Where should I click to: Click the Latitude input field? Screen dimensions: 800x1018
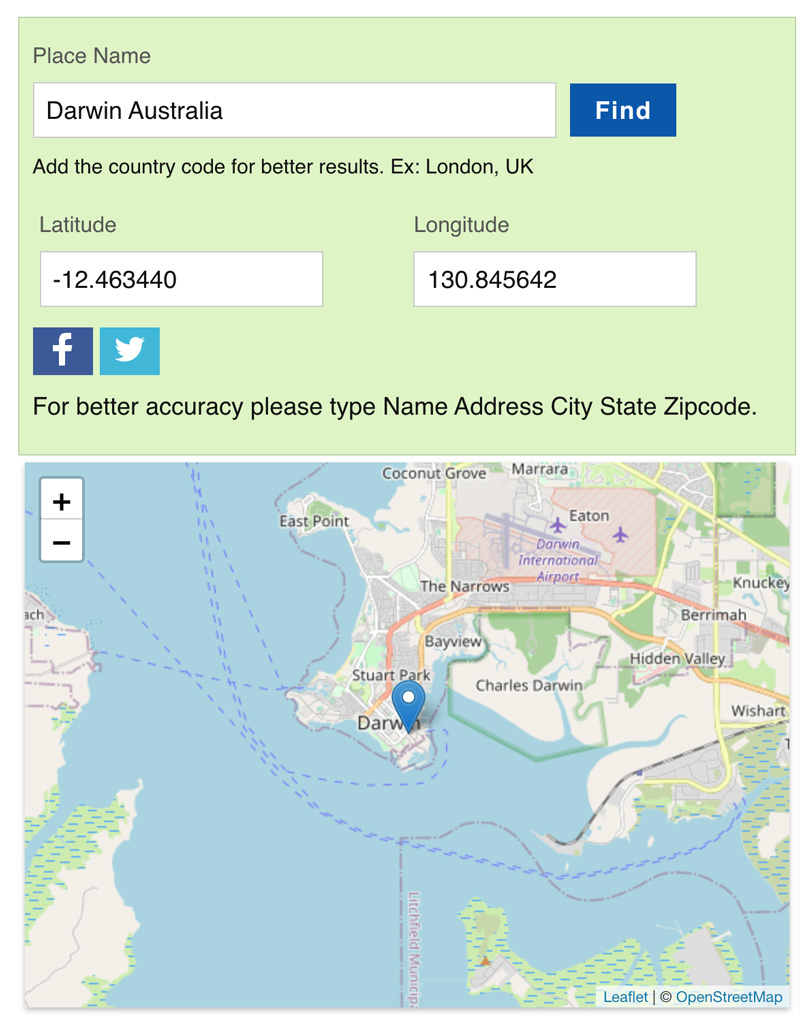[182, 279]
